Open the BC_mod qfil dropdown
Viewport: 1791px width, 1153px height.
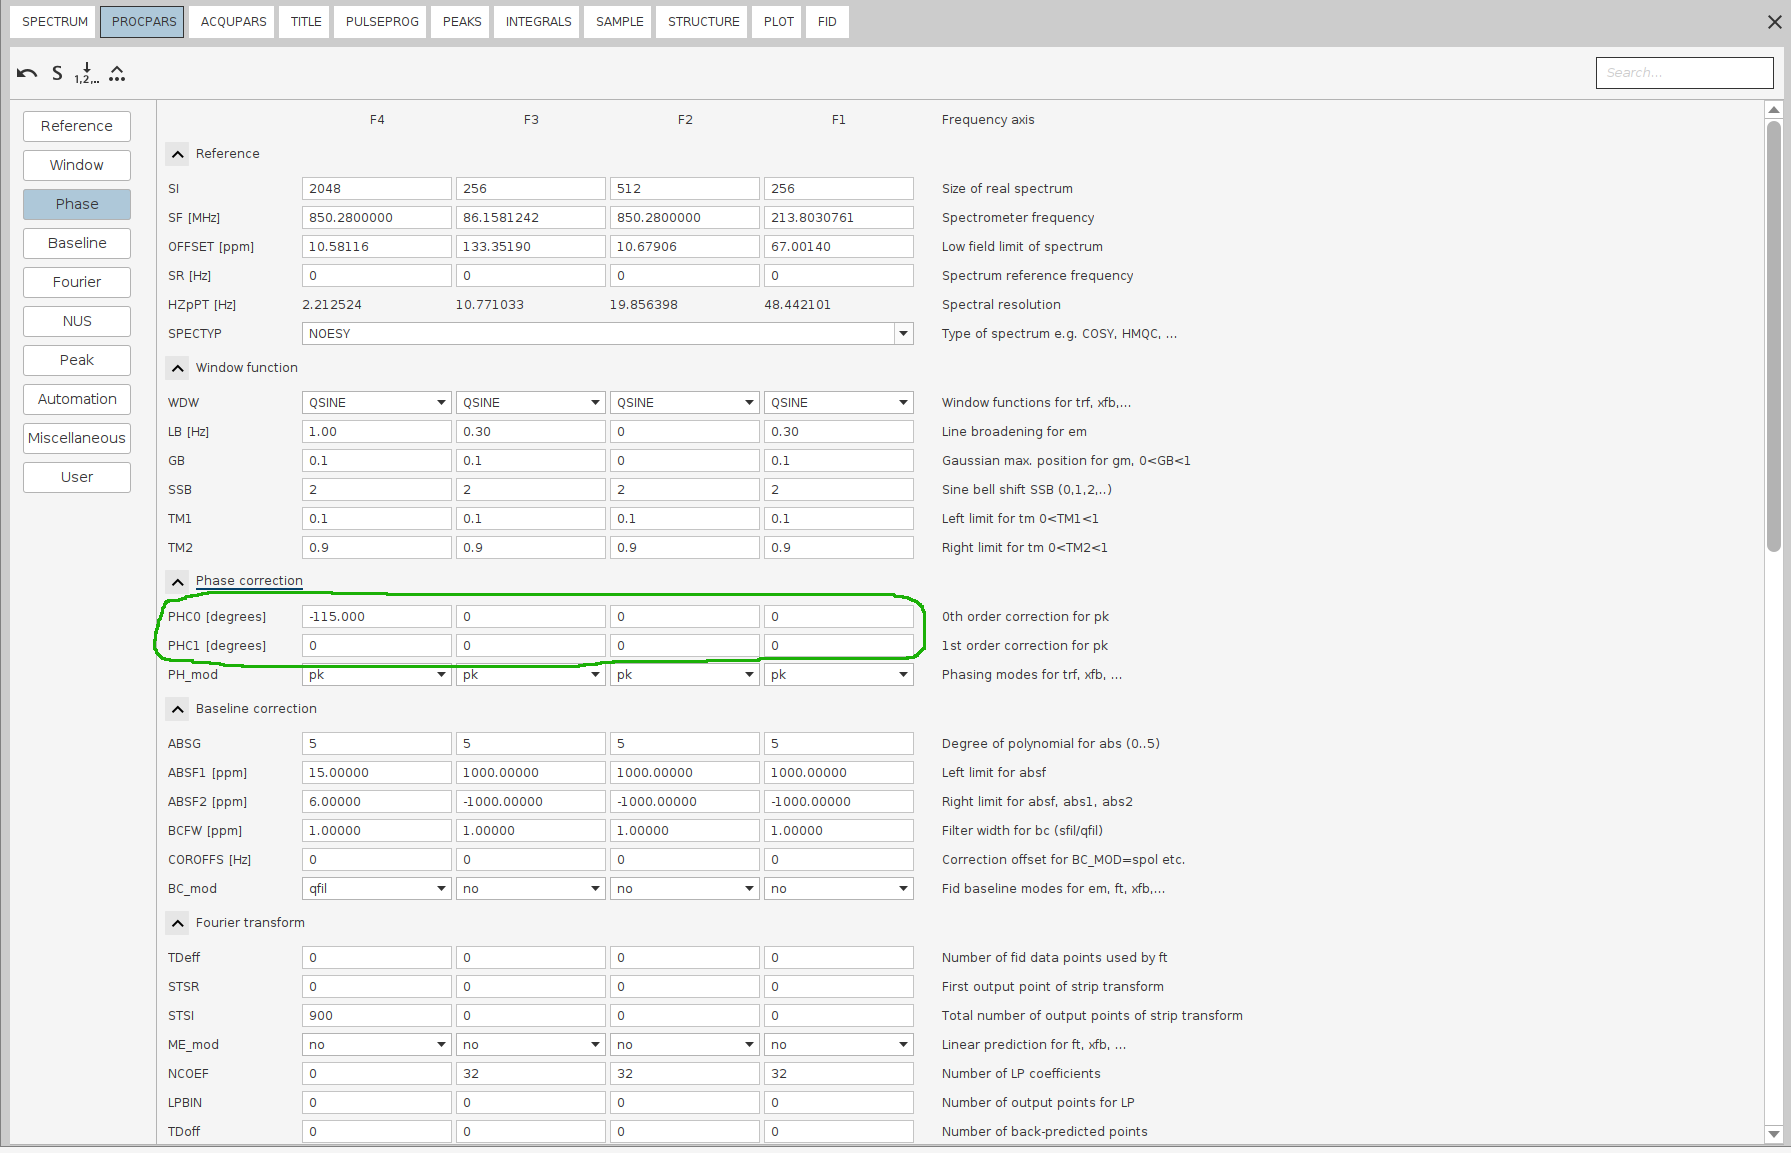click(440, 889)
